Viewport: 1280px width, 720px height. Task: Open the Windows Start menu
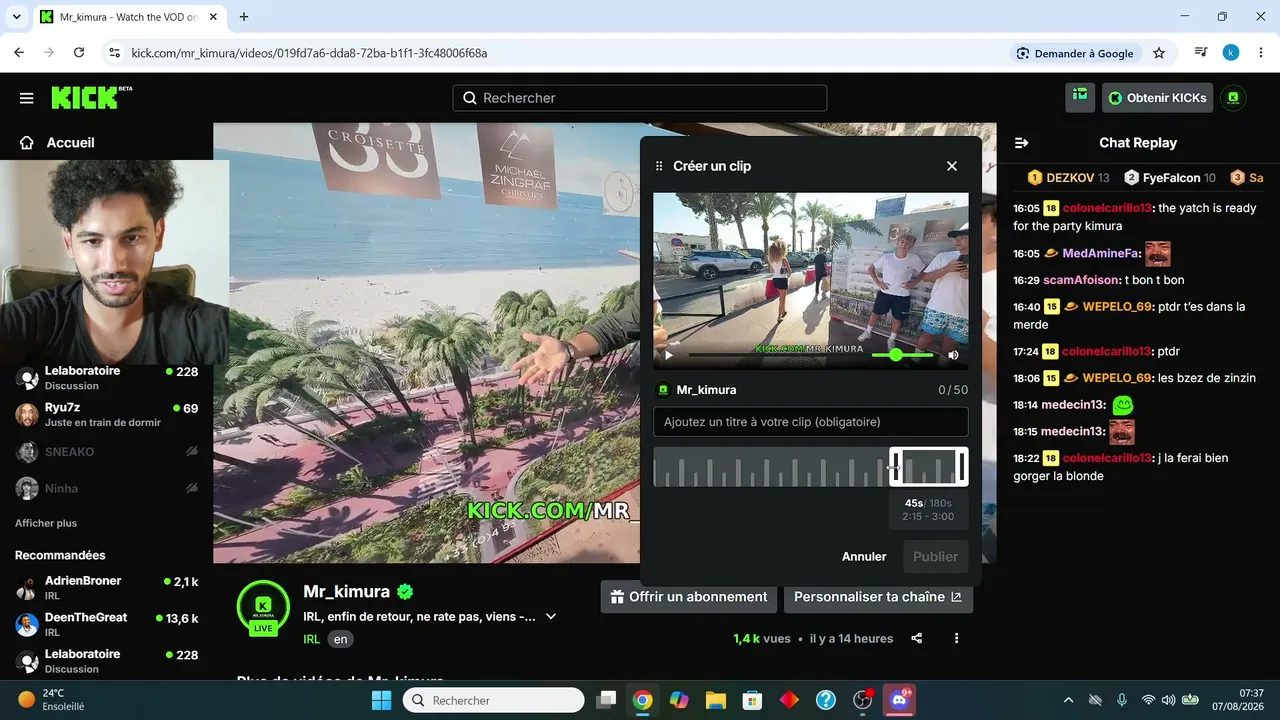point(381,700)
